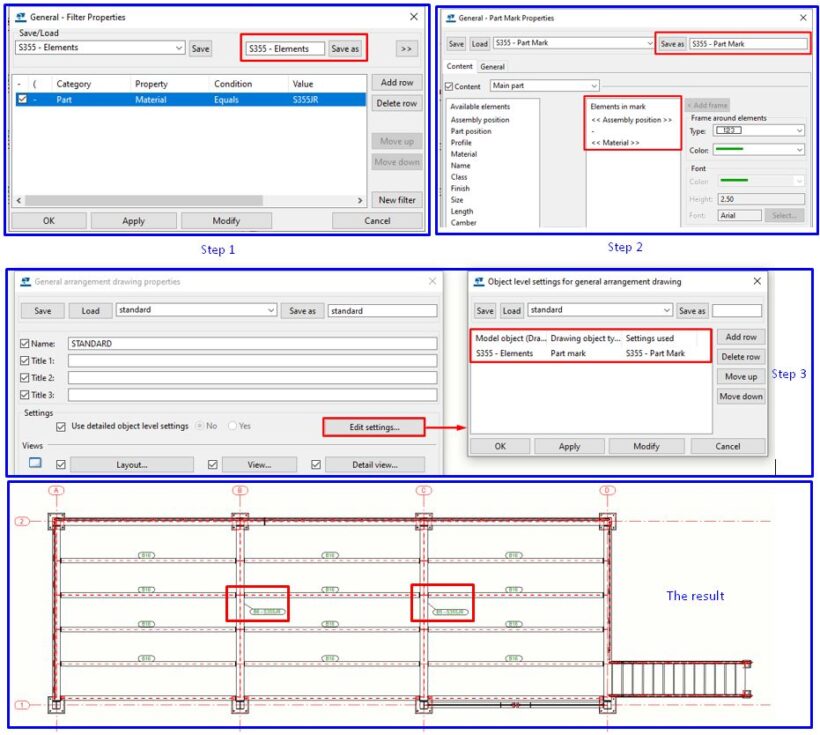This screenshot has height=735, width=820.
Task: Click Add row in Filter Properties
Action: (396, 82)
